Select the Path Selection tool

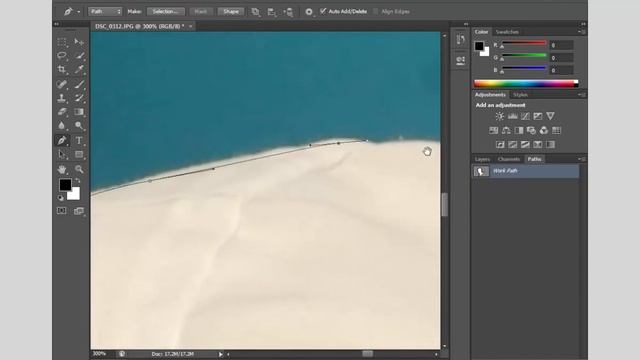coord(62,155)
